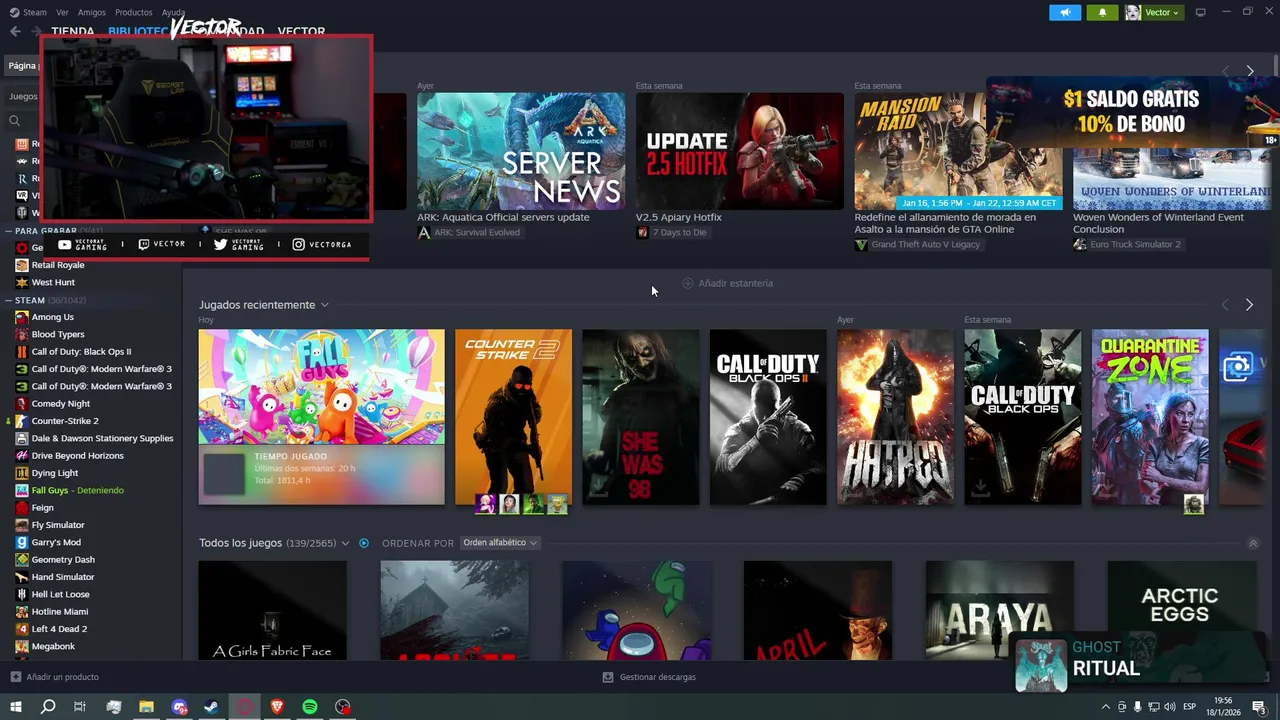Screen dimensions: 1280x720
Task: Go back with Steam's back arrow
Action: point(15,31)
